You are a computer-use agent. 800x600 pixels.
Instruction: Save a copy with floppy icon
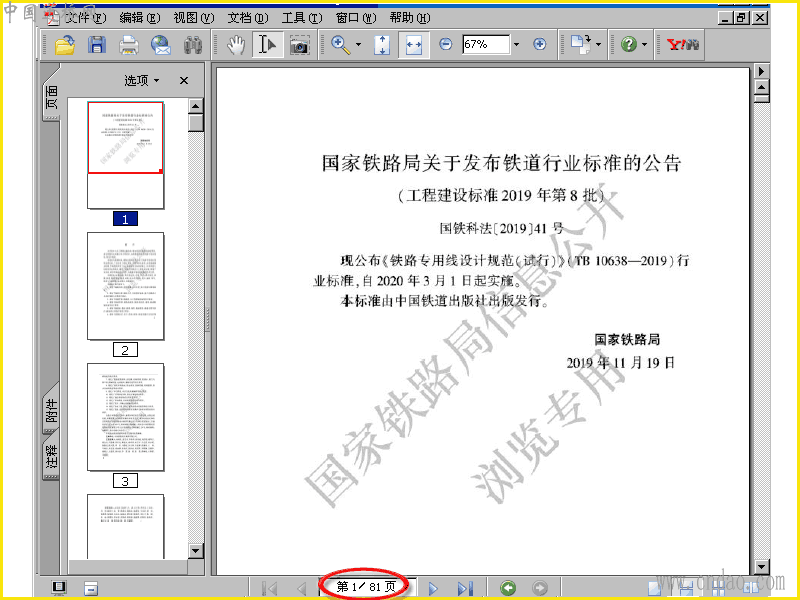tap(96, 45)
